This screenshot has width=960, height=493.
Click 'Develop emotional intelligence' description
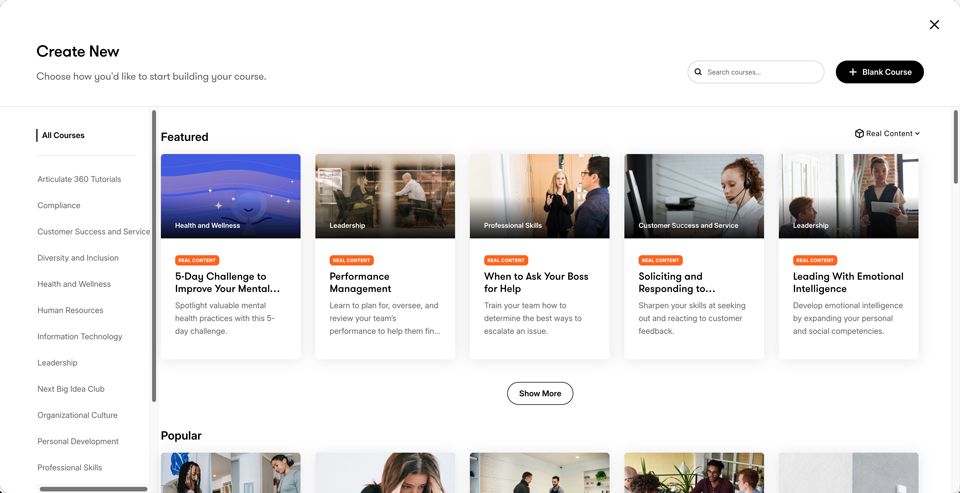848,318
